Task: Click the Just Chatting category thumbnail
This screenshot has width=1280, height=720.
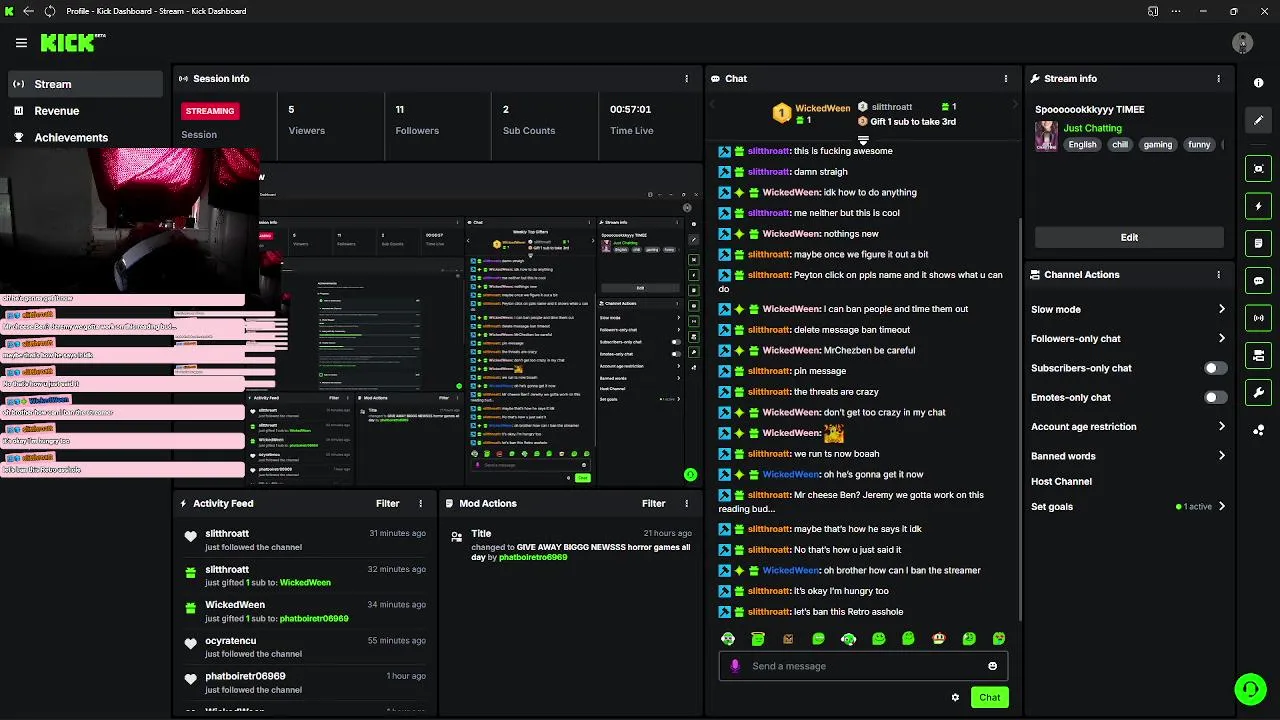Action: coord(1046,136)
